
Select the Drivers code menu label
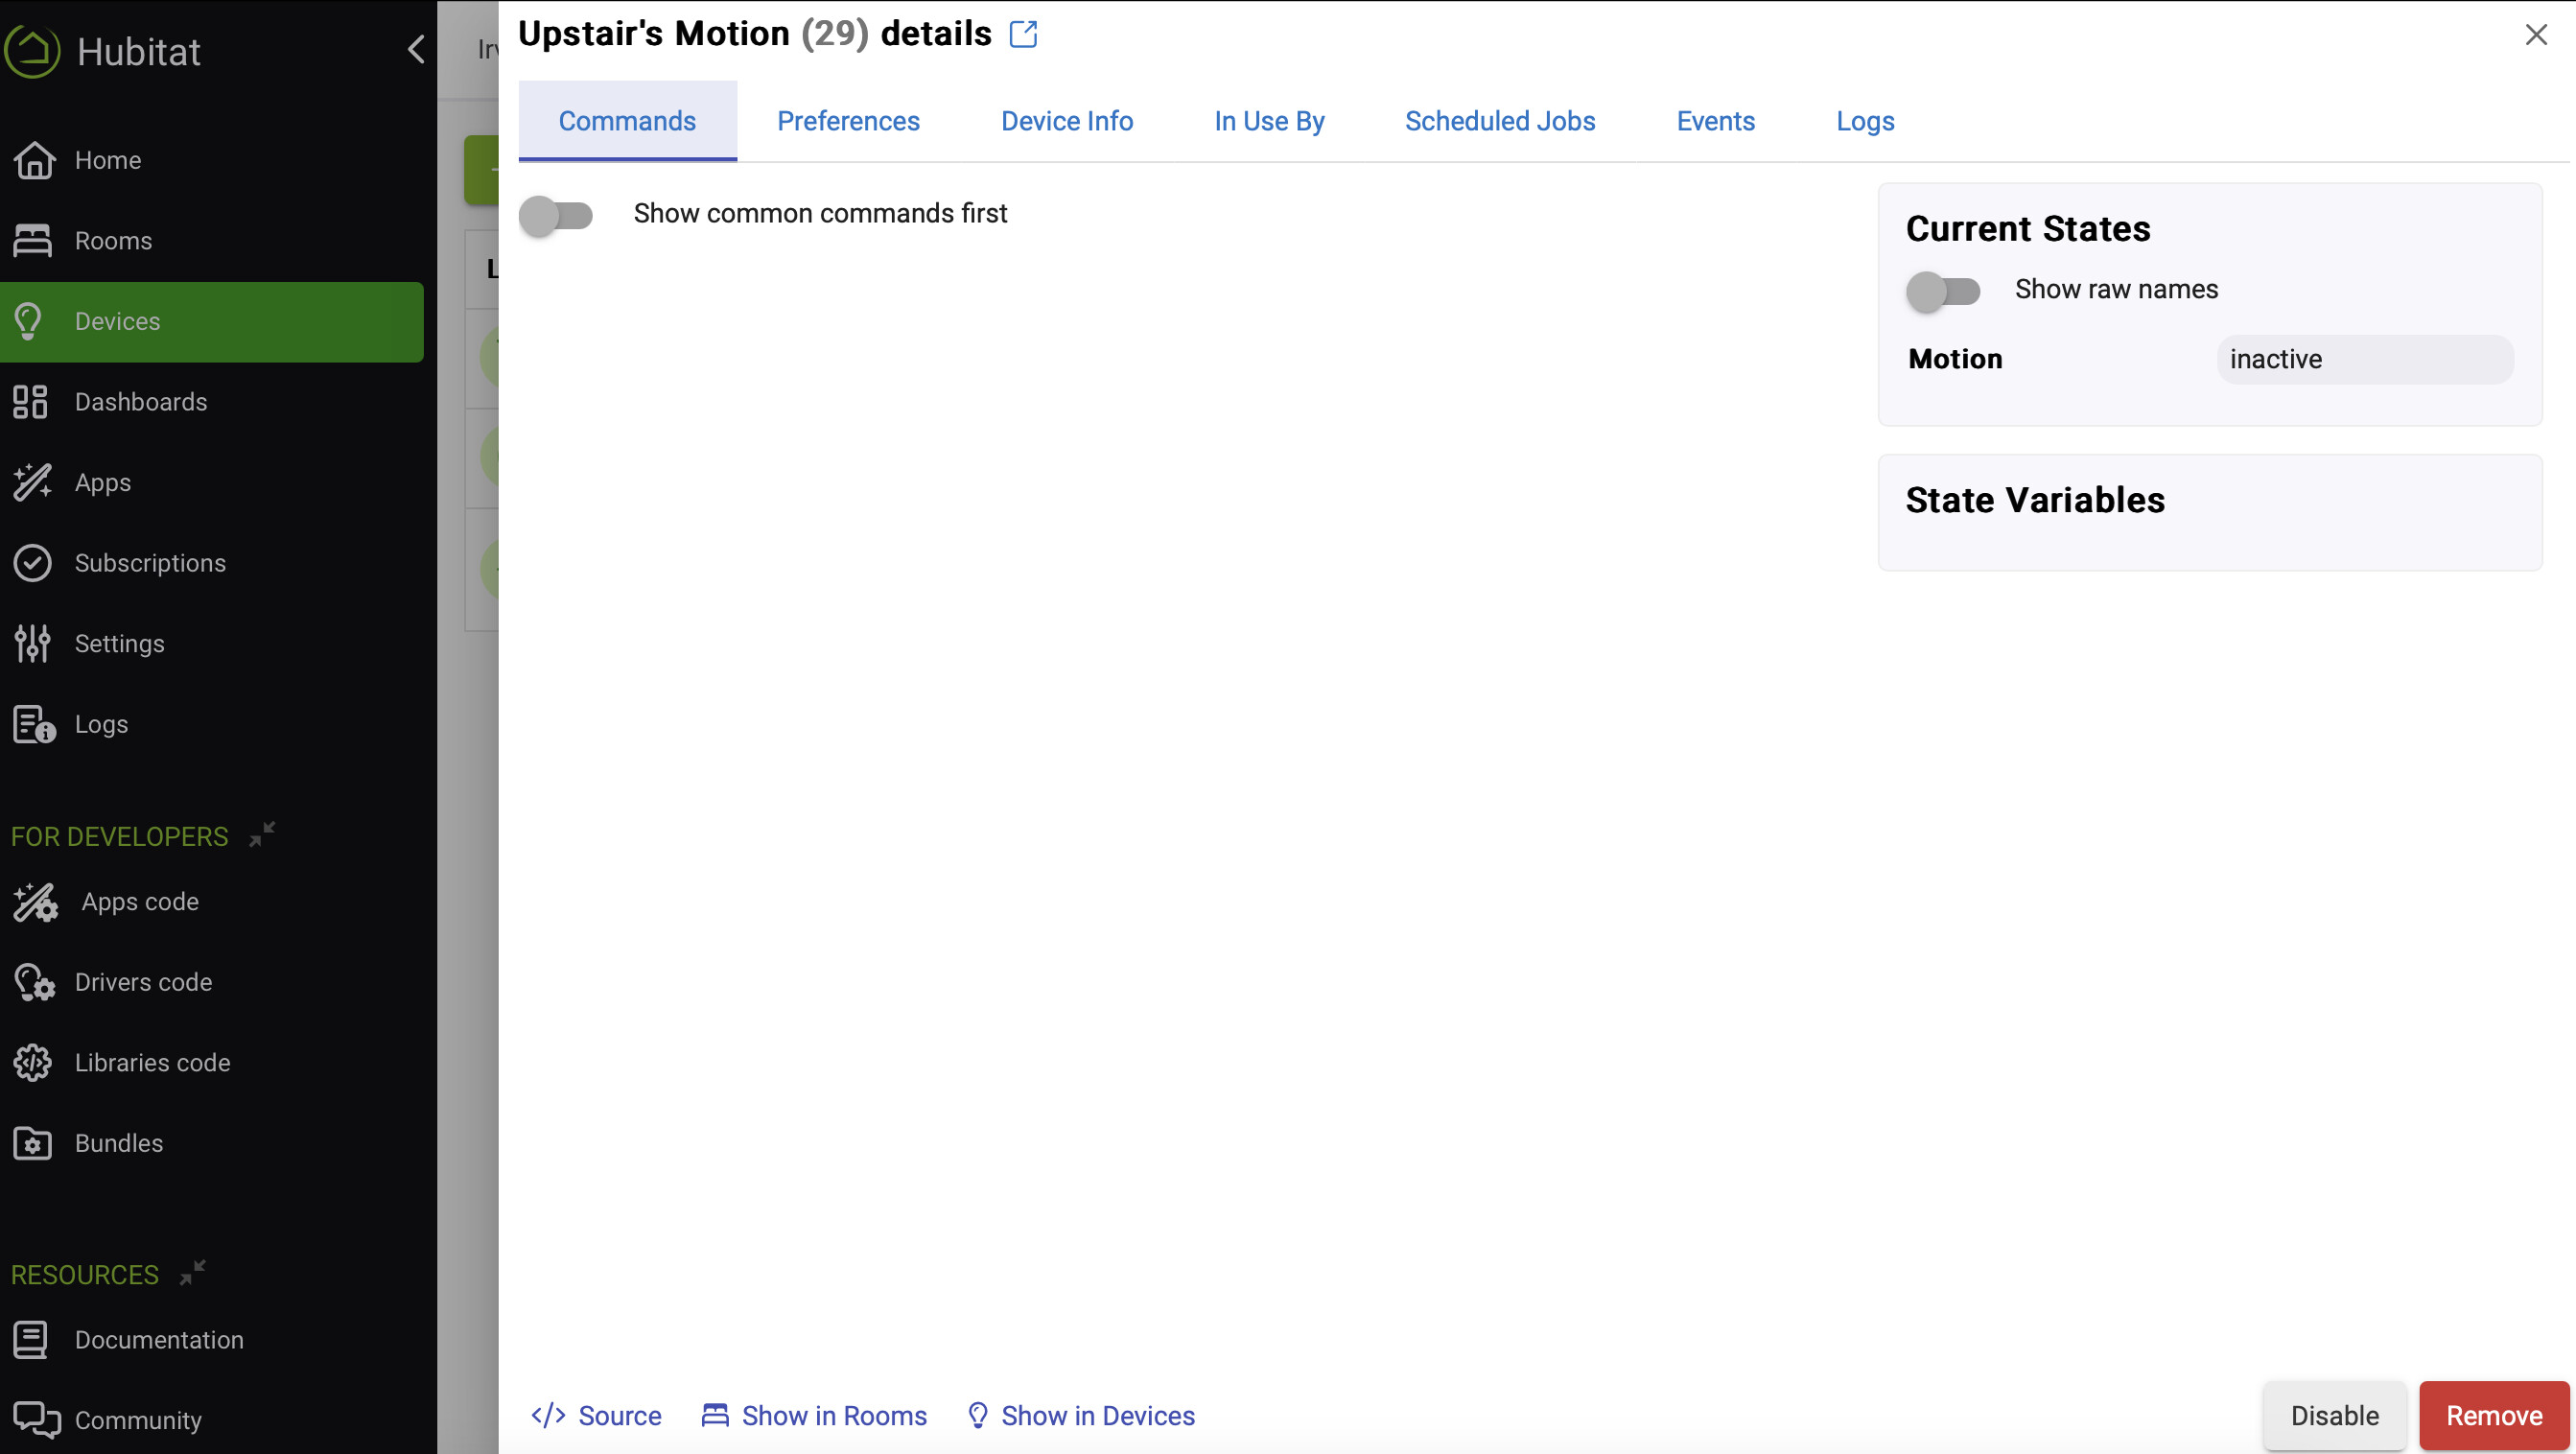coord(143,982)
